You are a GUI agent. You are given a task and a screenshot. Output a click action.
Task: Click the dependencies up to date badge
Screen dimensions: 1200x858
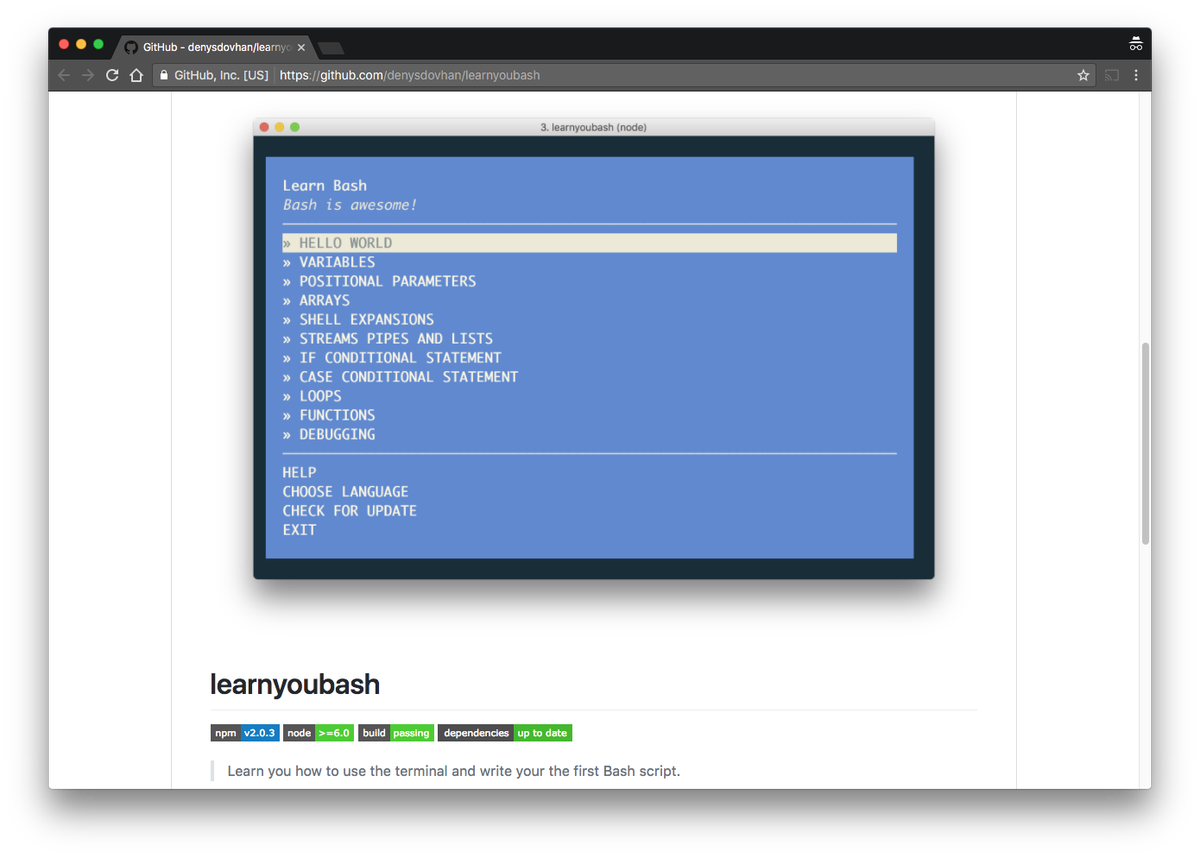(x=505, y=733)
